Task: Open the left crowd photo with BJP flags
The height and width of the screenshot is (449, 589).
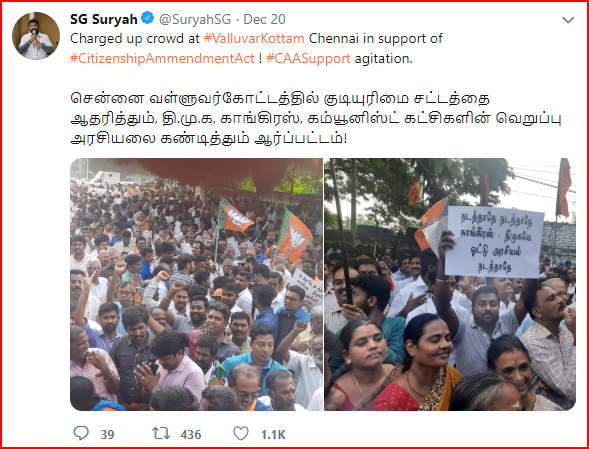Action: [x=196, y=284]
